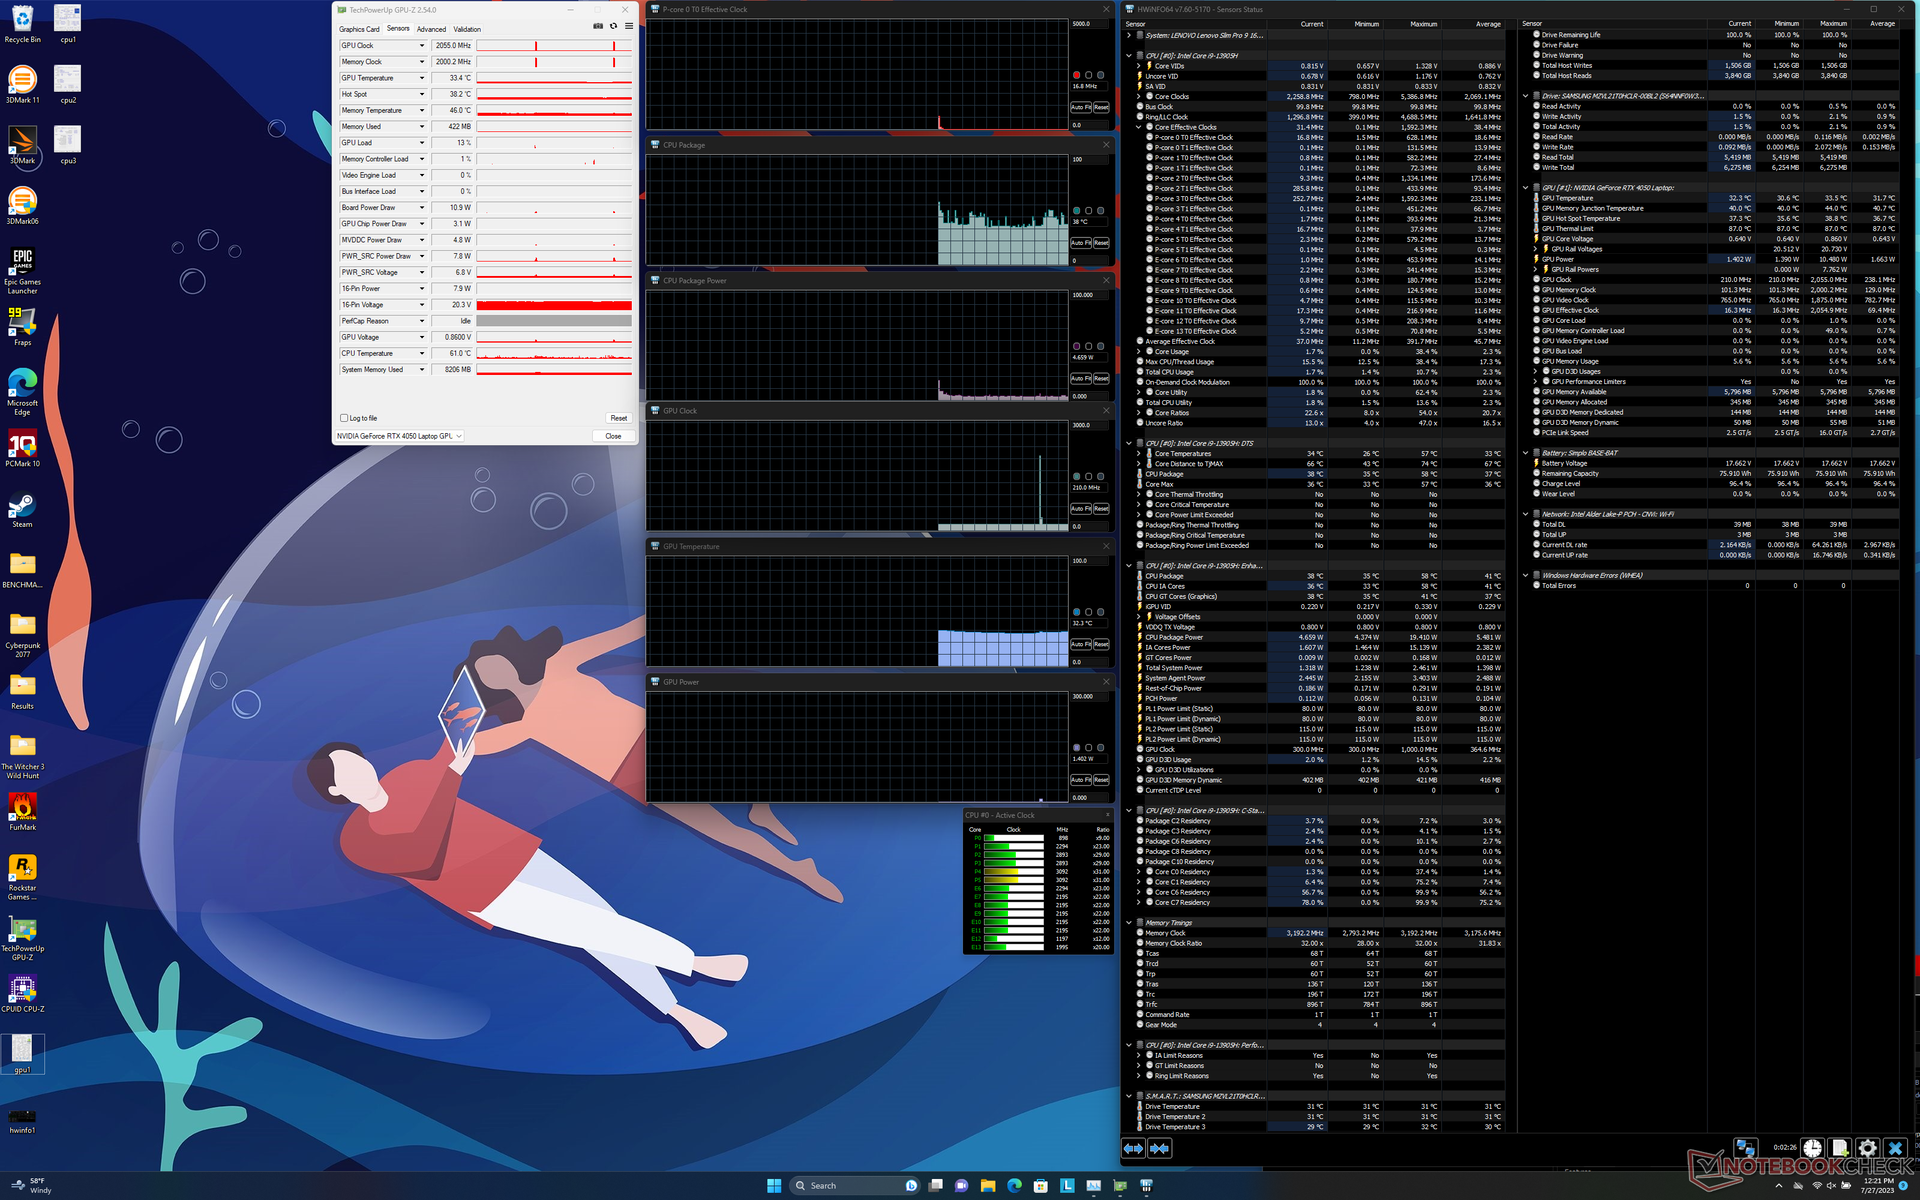Image resolution: width=1920 pixels, height=1200 pixels.
Task: Open Fraps desktop shortcut
Action: point(22,327)
